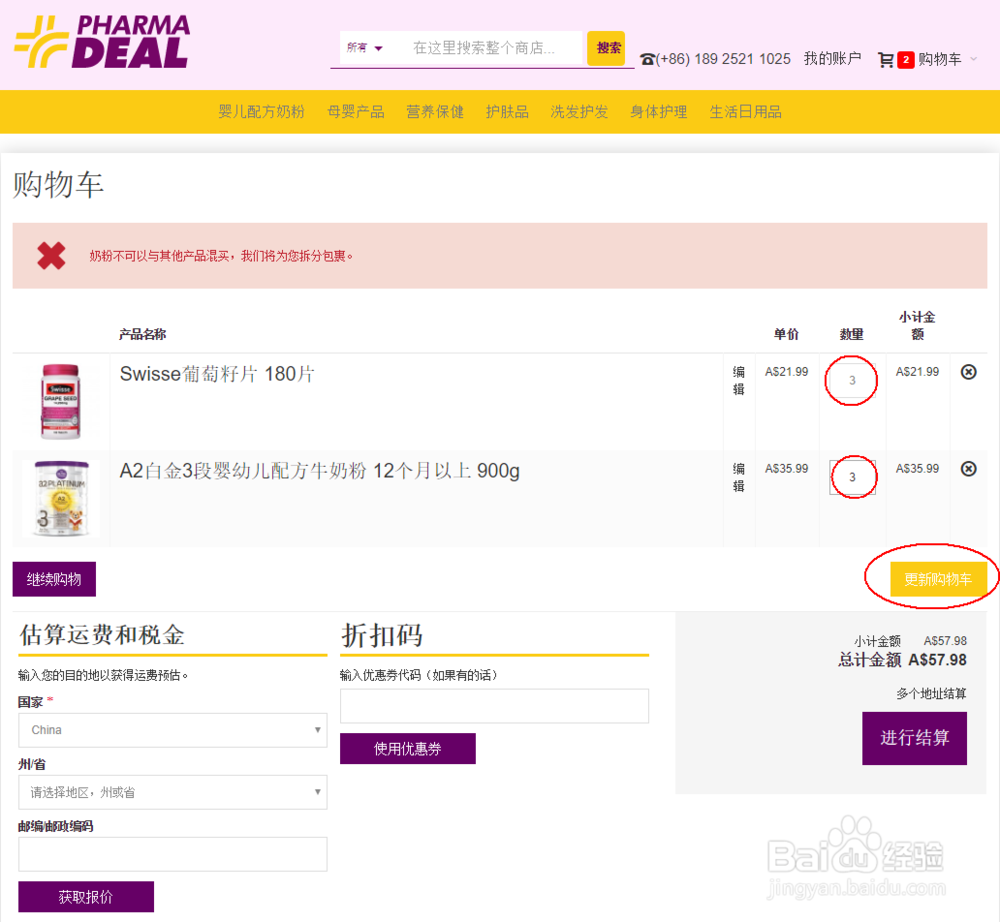Open the 所有 category dropdown in search
The width and height of the screenshot is (1000, 922).
pyautogui.click(x=364, y=48)
